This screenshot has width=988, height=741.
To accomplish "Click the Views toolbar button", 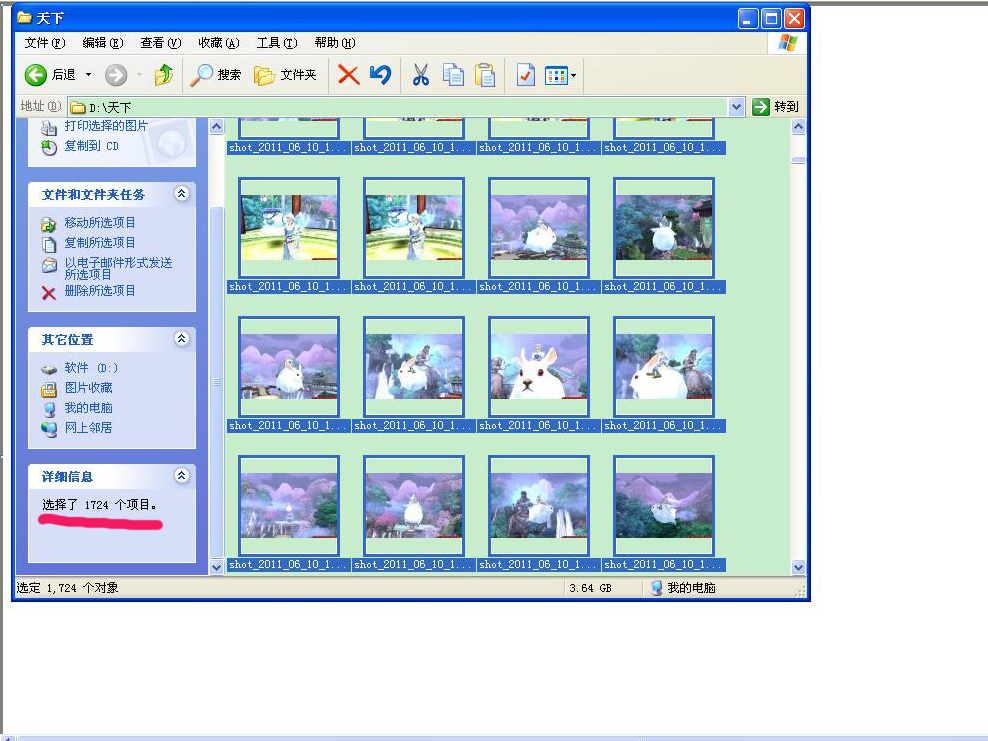I will click(556, 76).
